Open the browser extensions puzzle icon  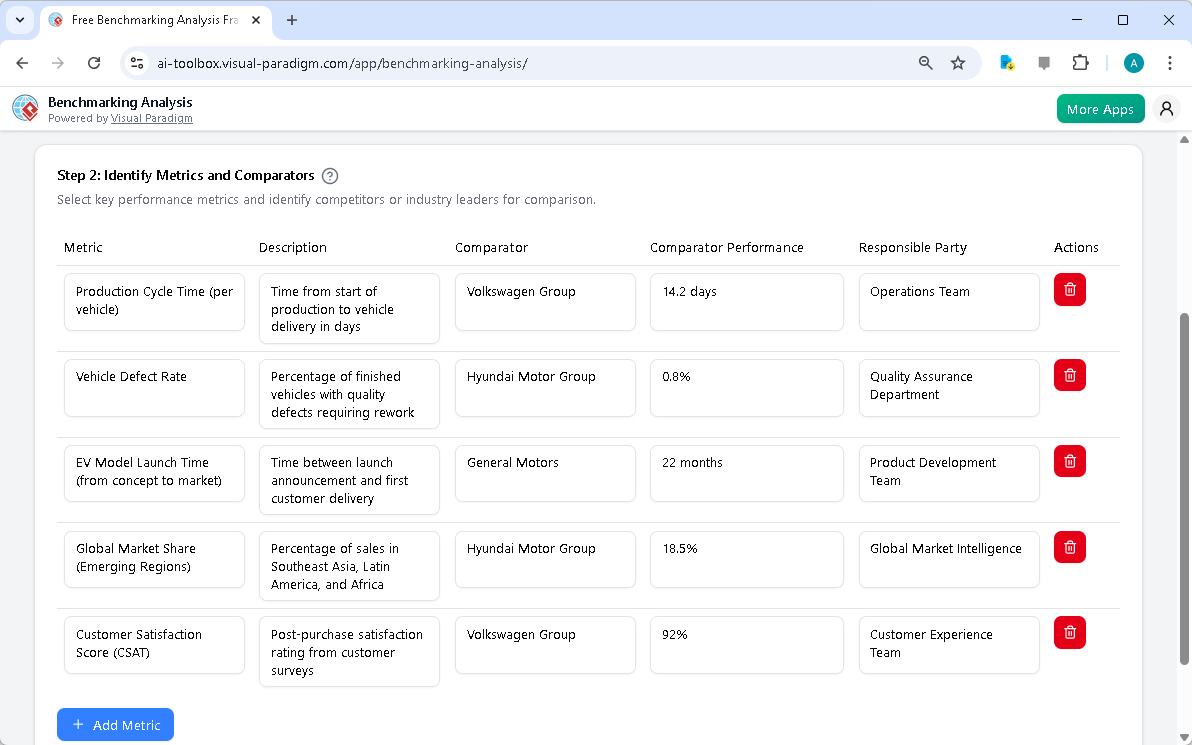pyautogui.click(x=1081, y=62)
